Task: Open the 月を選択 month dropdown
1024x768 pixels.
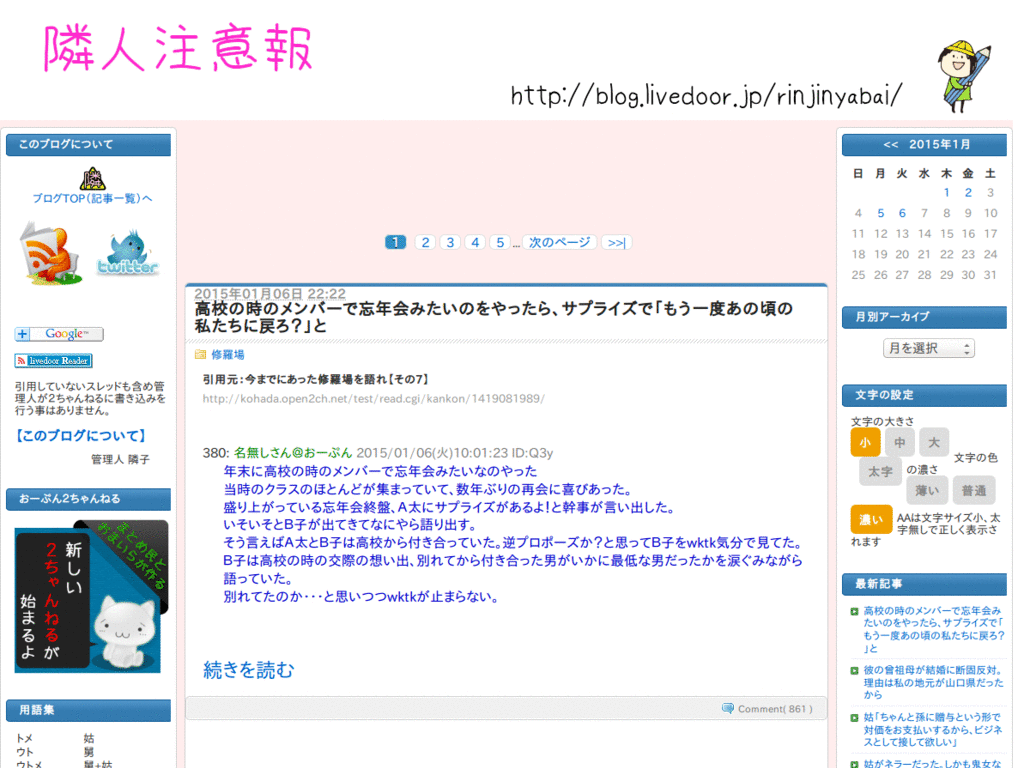Action: coord(928,345)
